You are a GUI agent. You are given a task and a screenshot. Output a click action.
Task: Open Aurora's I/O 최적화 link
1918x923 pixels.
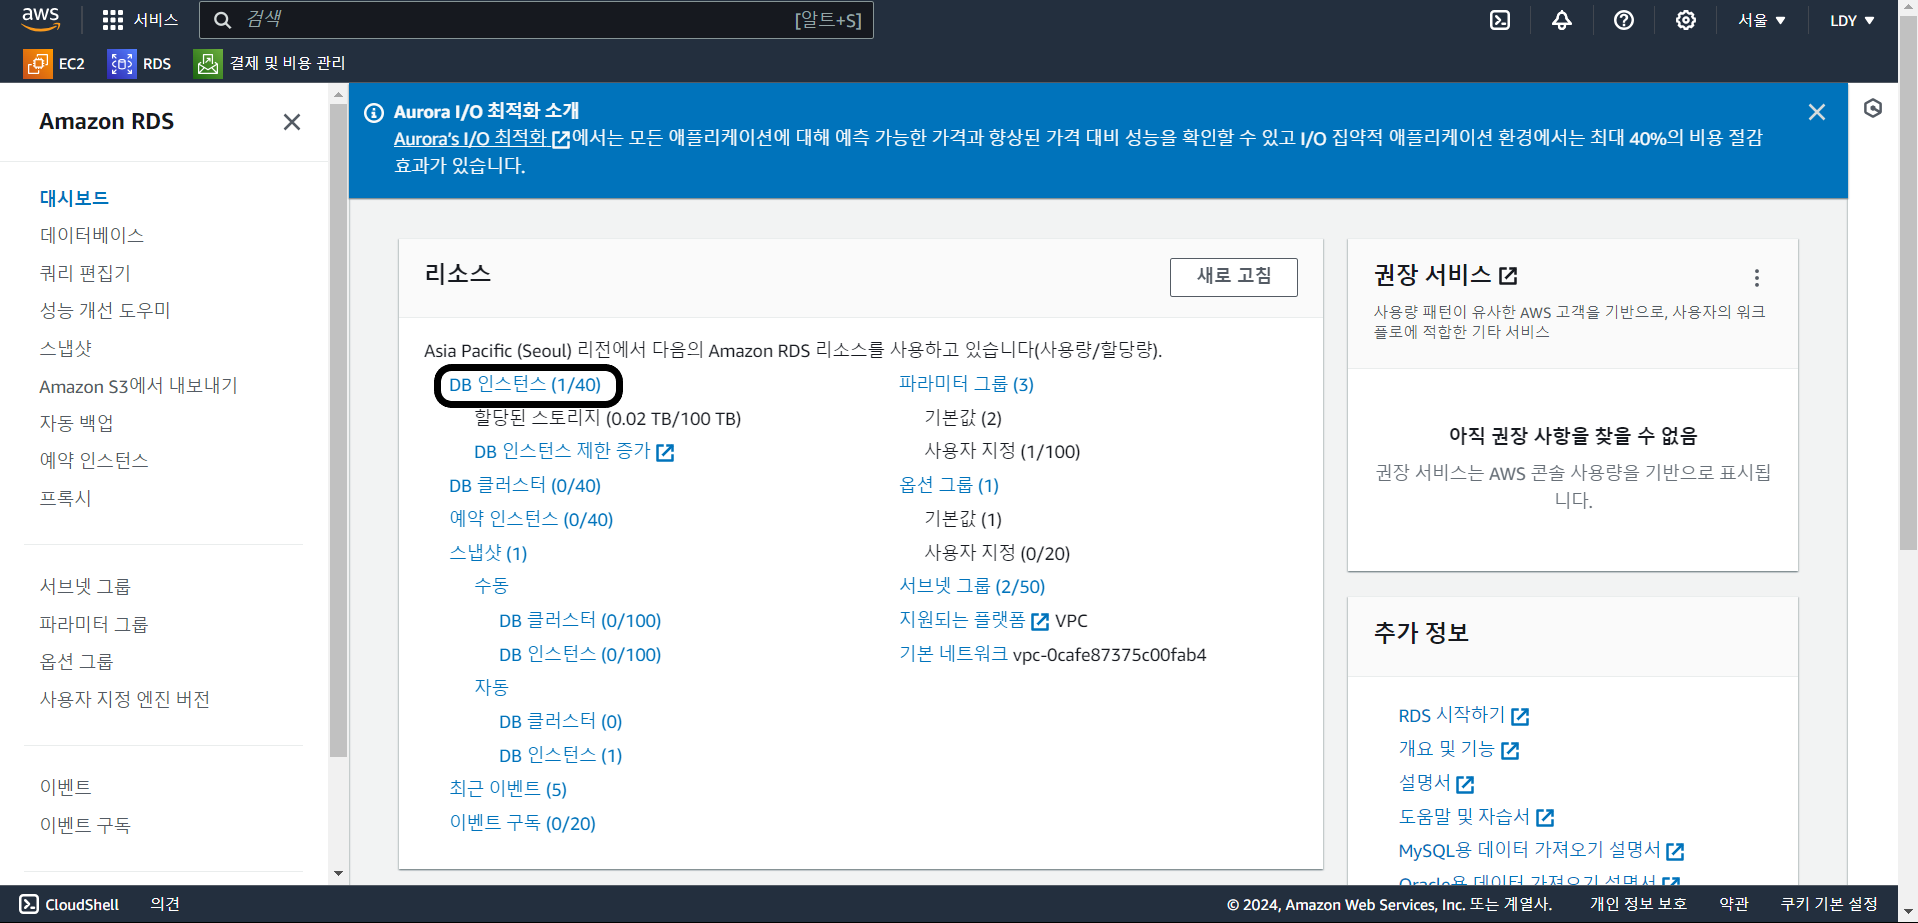coord(482,139)
